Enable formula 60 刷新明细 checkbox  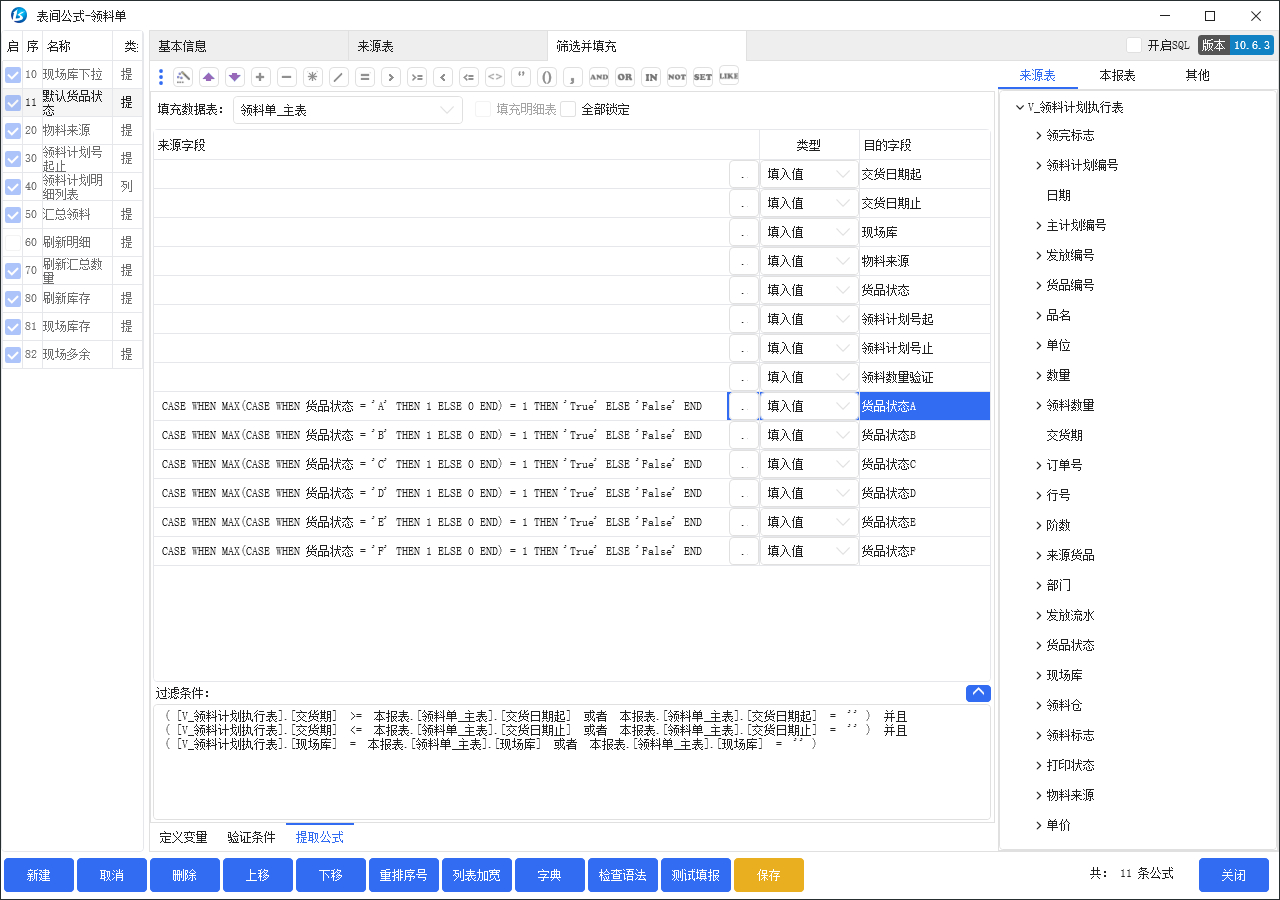click(x=13, y=242)
